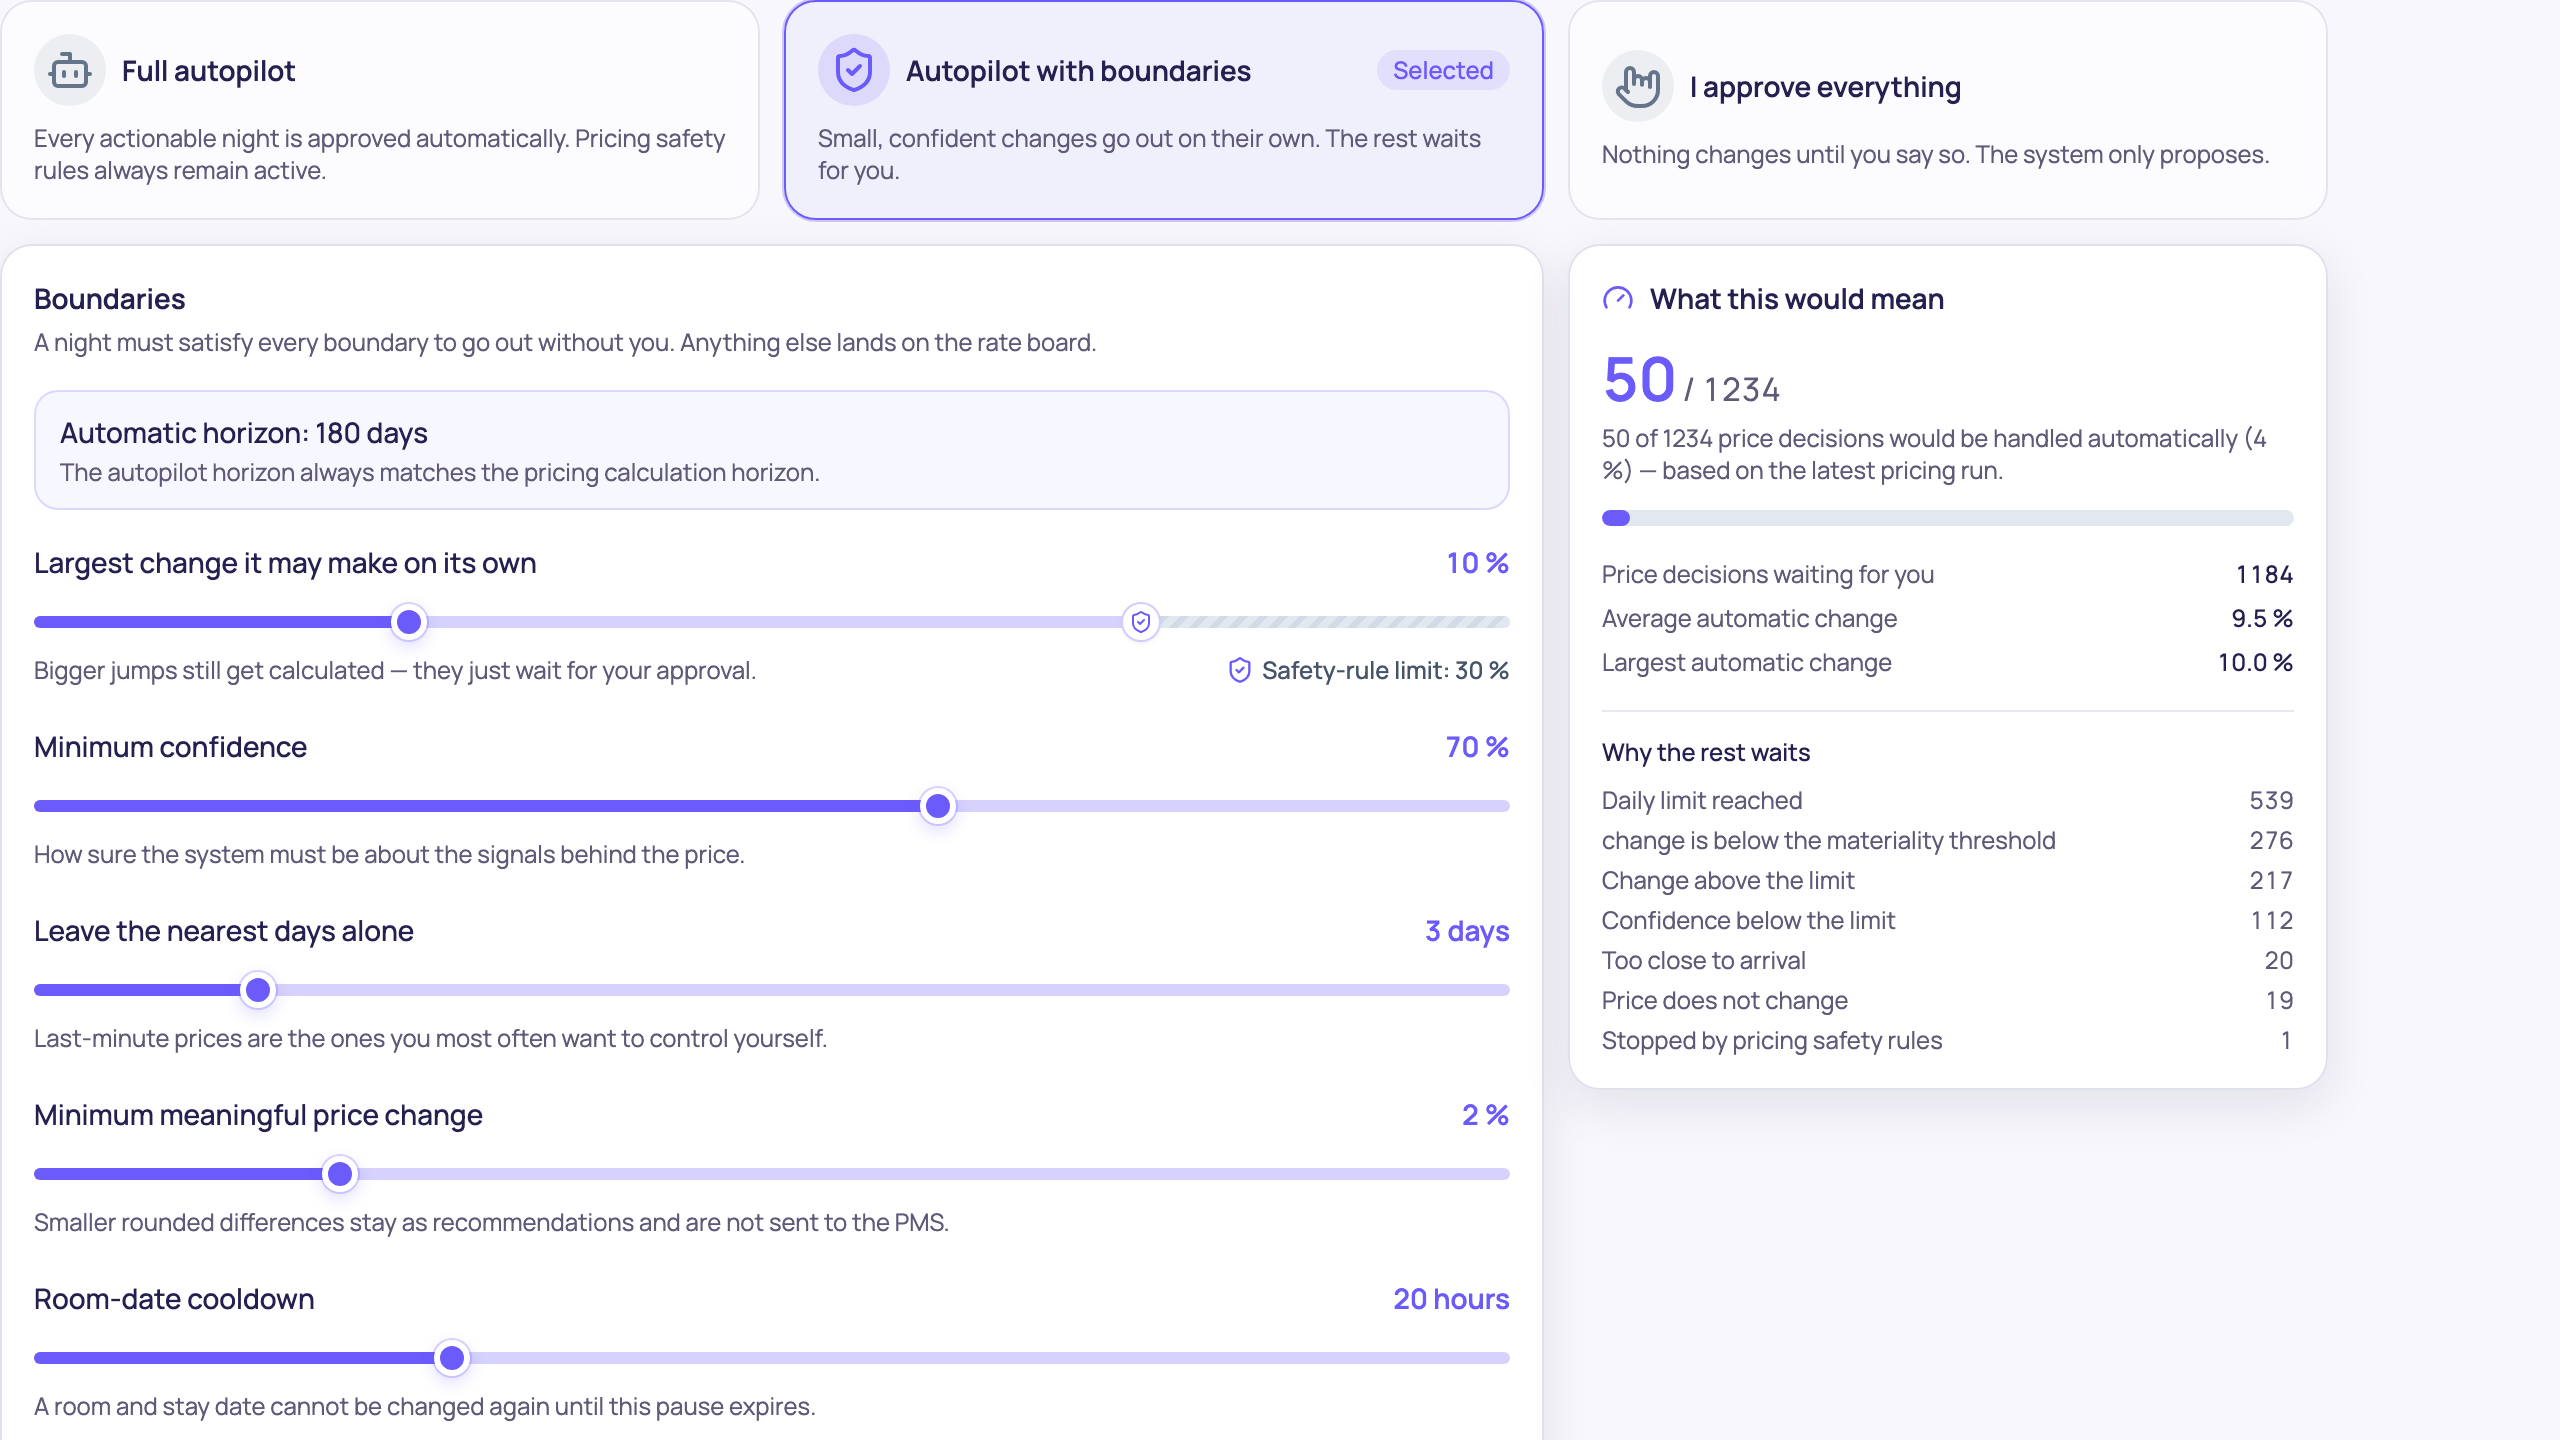Click the large 50 automatic decisions number

tap(1639, 380)
